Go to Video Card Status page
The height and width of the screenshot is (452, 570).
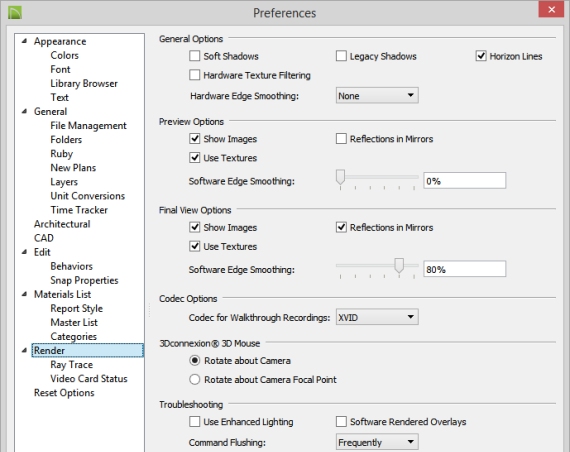[89, 379]
